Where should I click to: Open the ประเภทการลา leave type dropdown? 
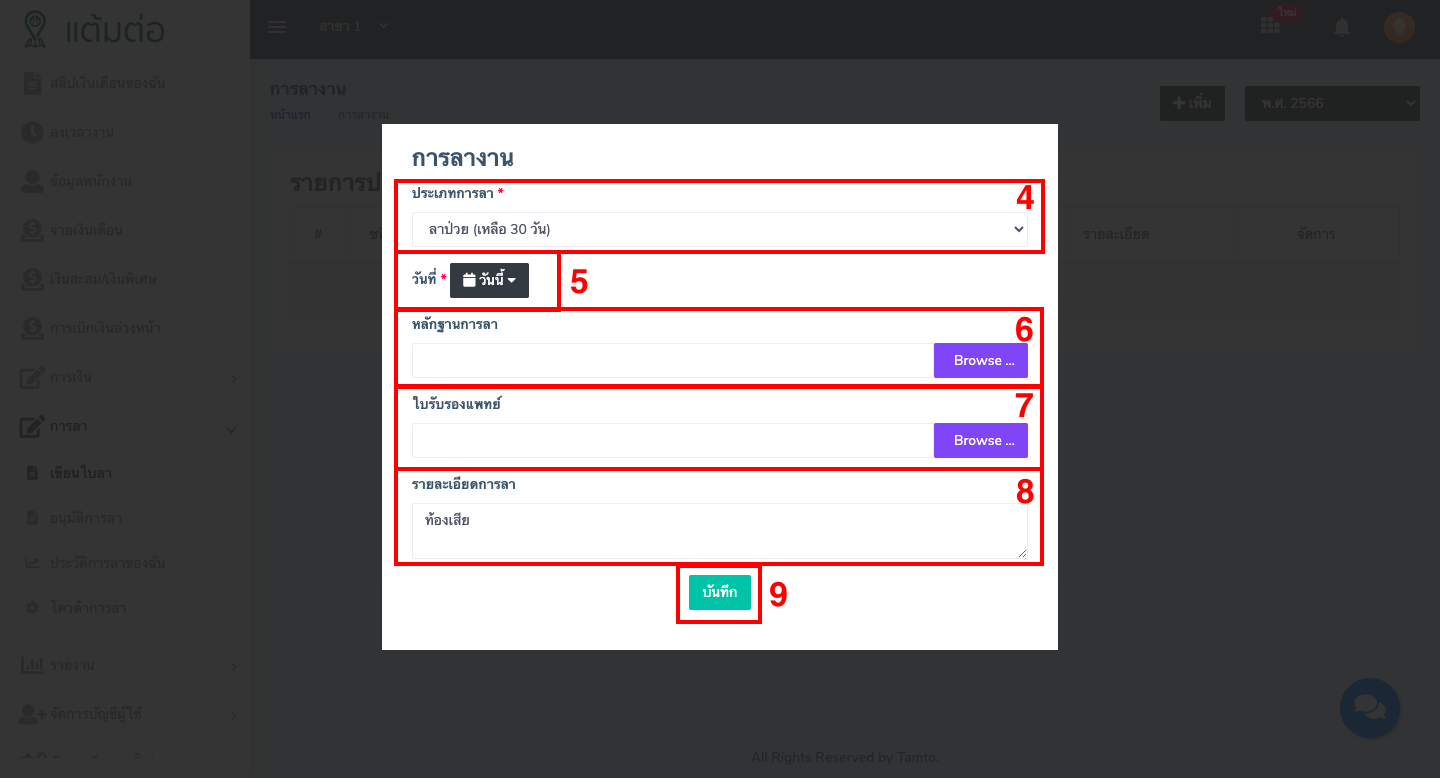click(719, 230)
